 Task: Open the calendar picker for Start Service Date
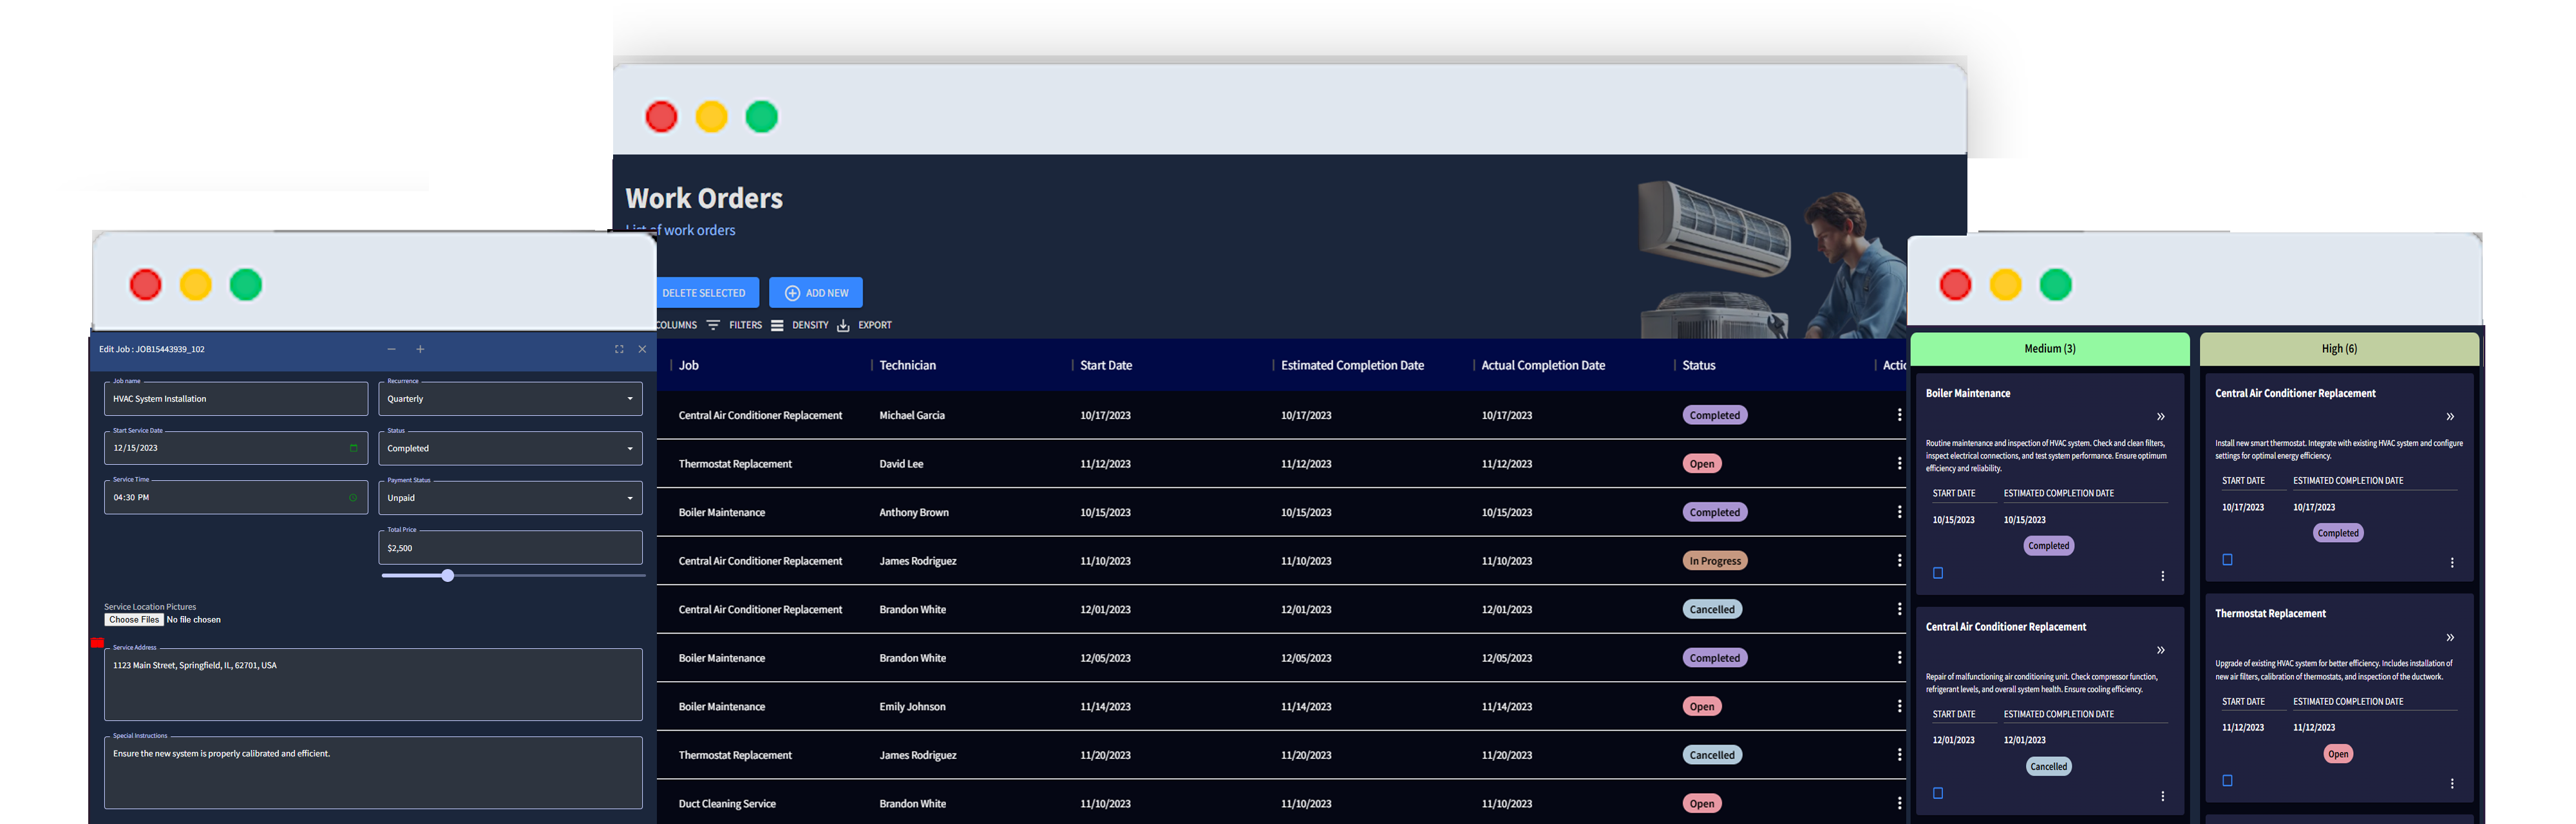pyautogui.click(x=353, y=448)
